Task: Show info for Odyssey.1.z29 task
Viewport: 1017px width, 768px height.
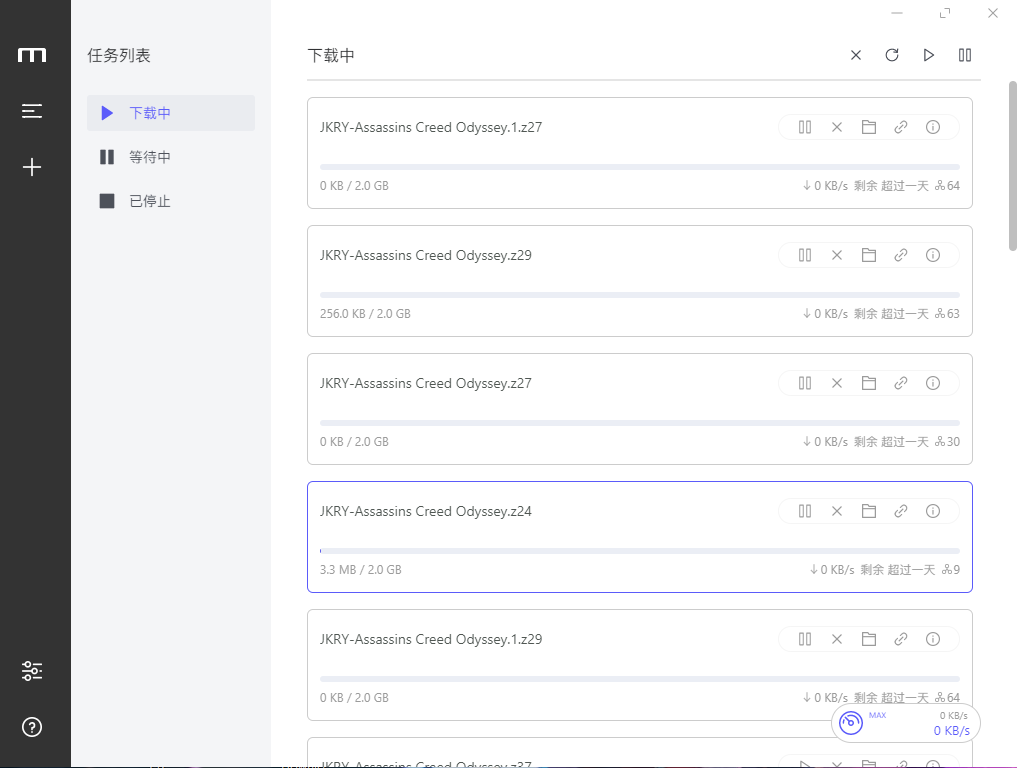Action: (x=933, y=639)
